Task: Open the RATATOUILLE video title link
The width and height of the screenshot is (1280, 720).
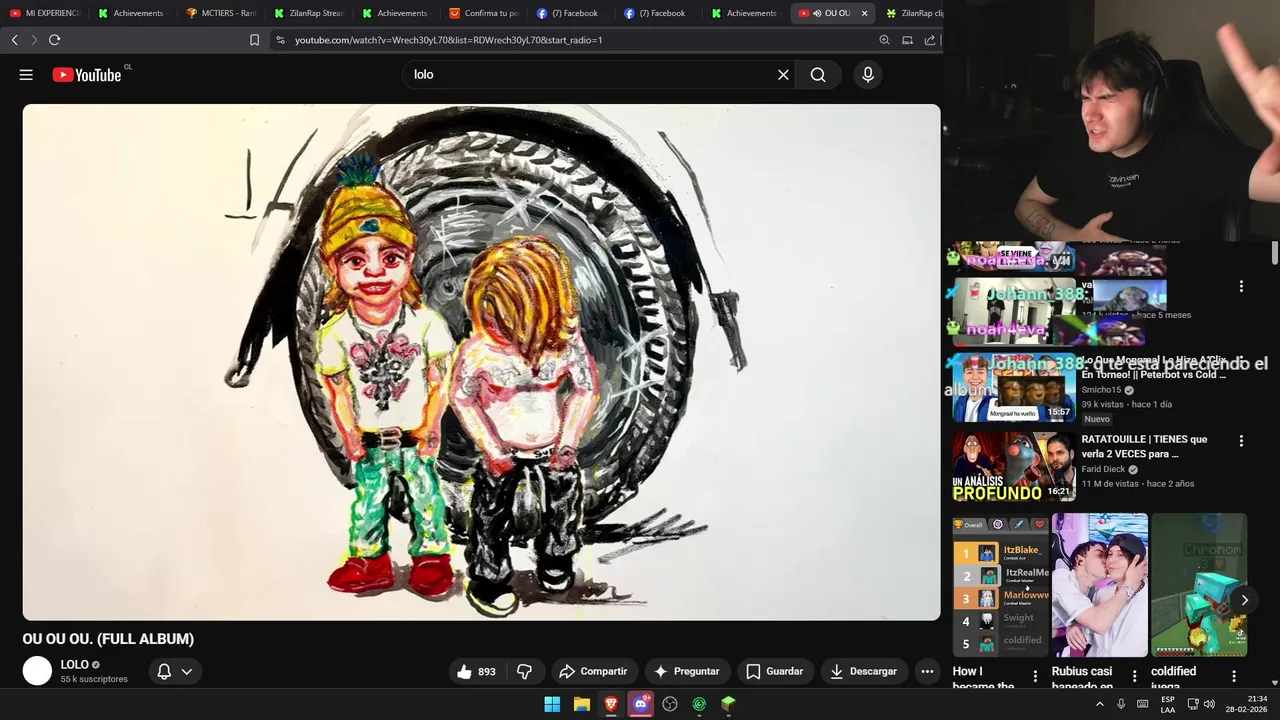Action: (1144, 446)
